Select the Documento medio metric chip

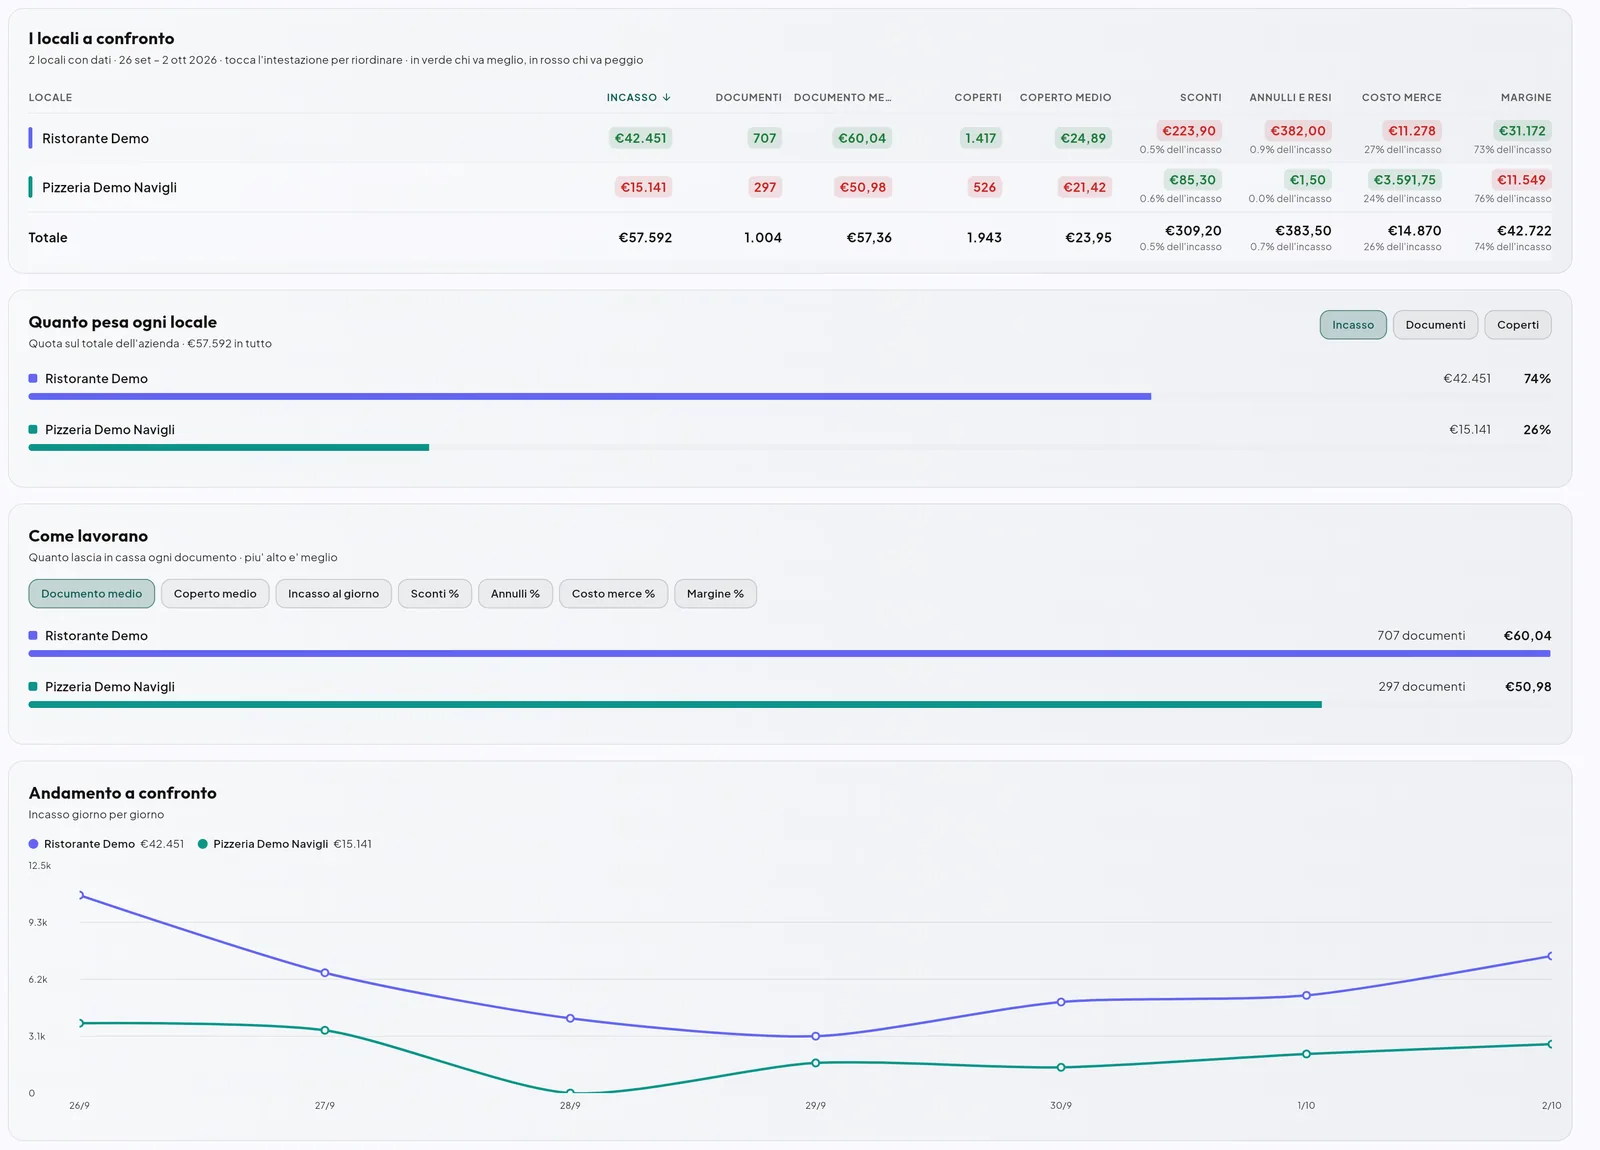92,594
